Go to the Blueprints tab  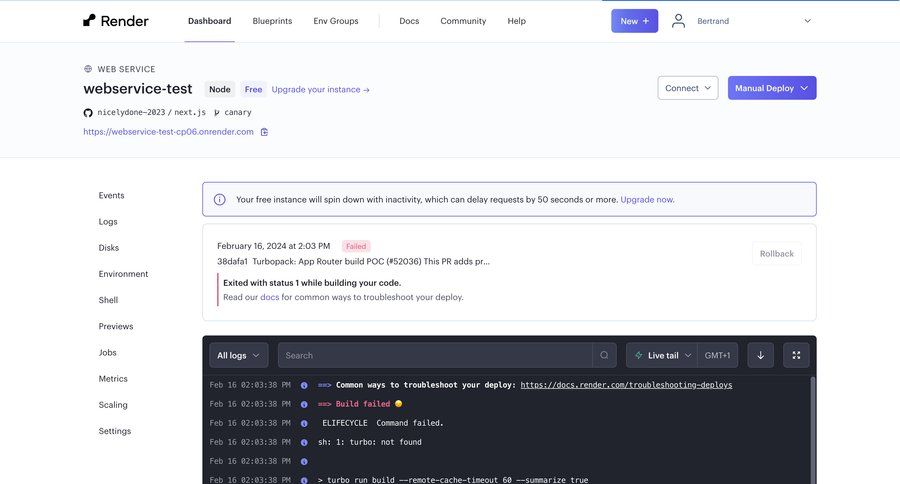point(272,20)
